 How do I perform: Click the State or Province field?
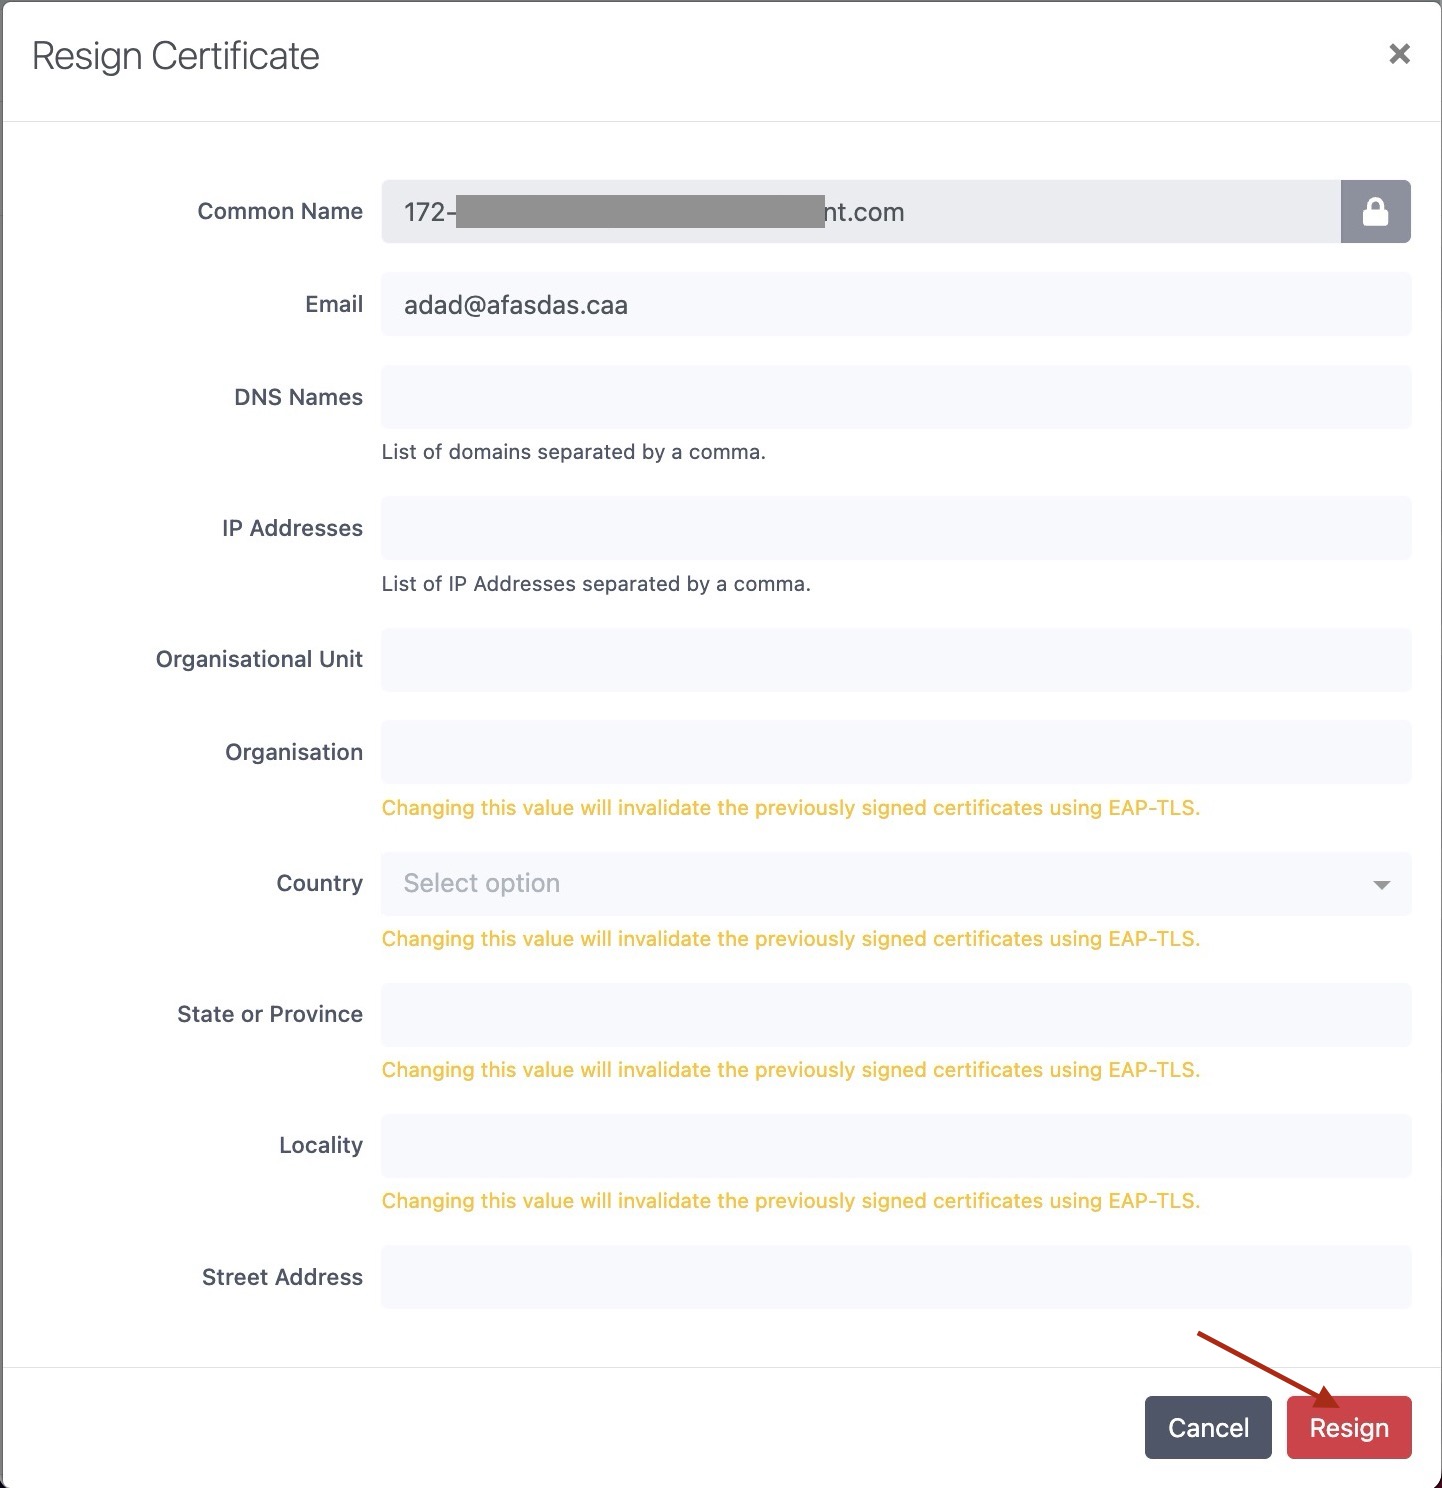click(895, 1014)
